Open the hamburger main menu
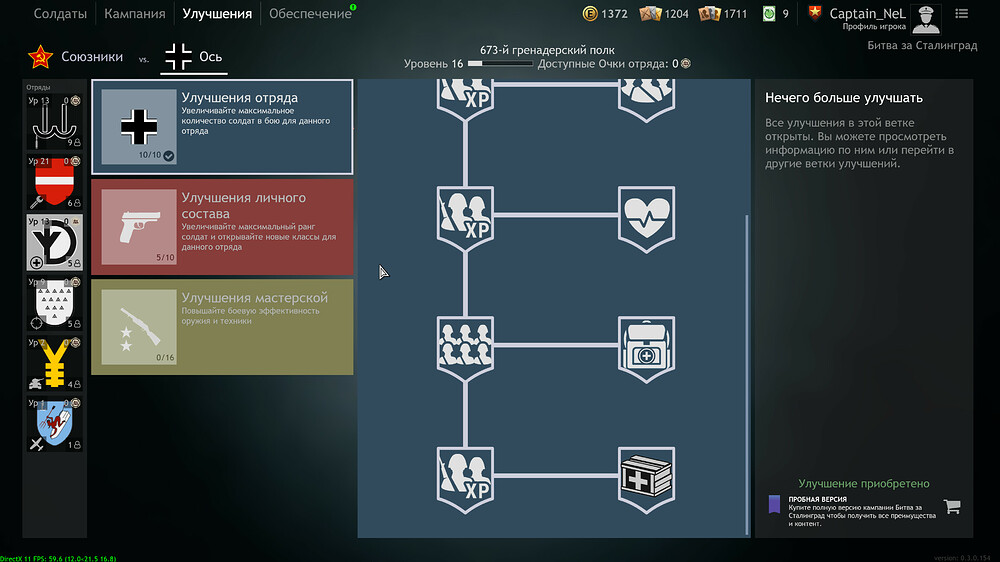This screenshot has width=1000, height=562. coord(962,13)
